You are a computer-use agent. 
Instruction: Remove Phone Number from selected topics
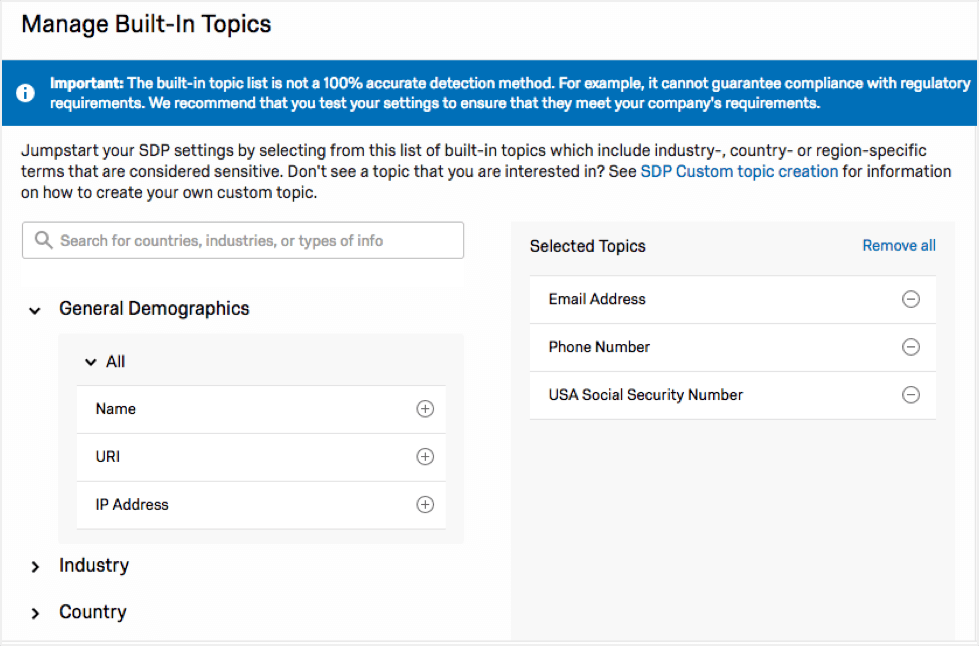pos(911,347)
